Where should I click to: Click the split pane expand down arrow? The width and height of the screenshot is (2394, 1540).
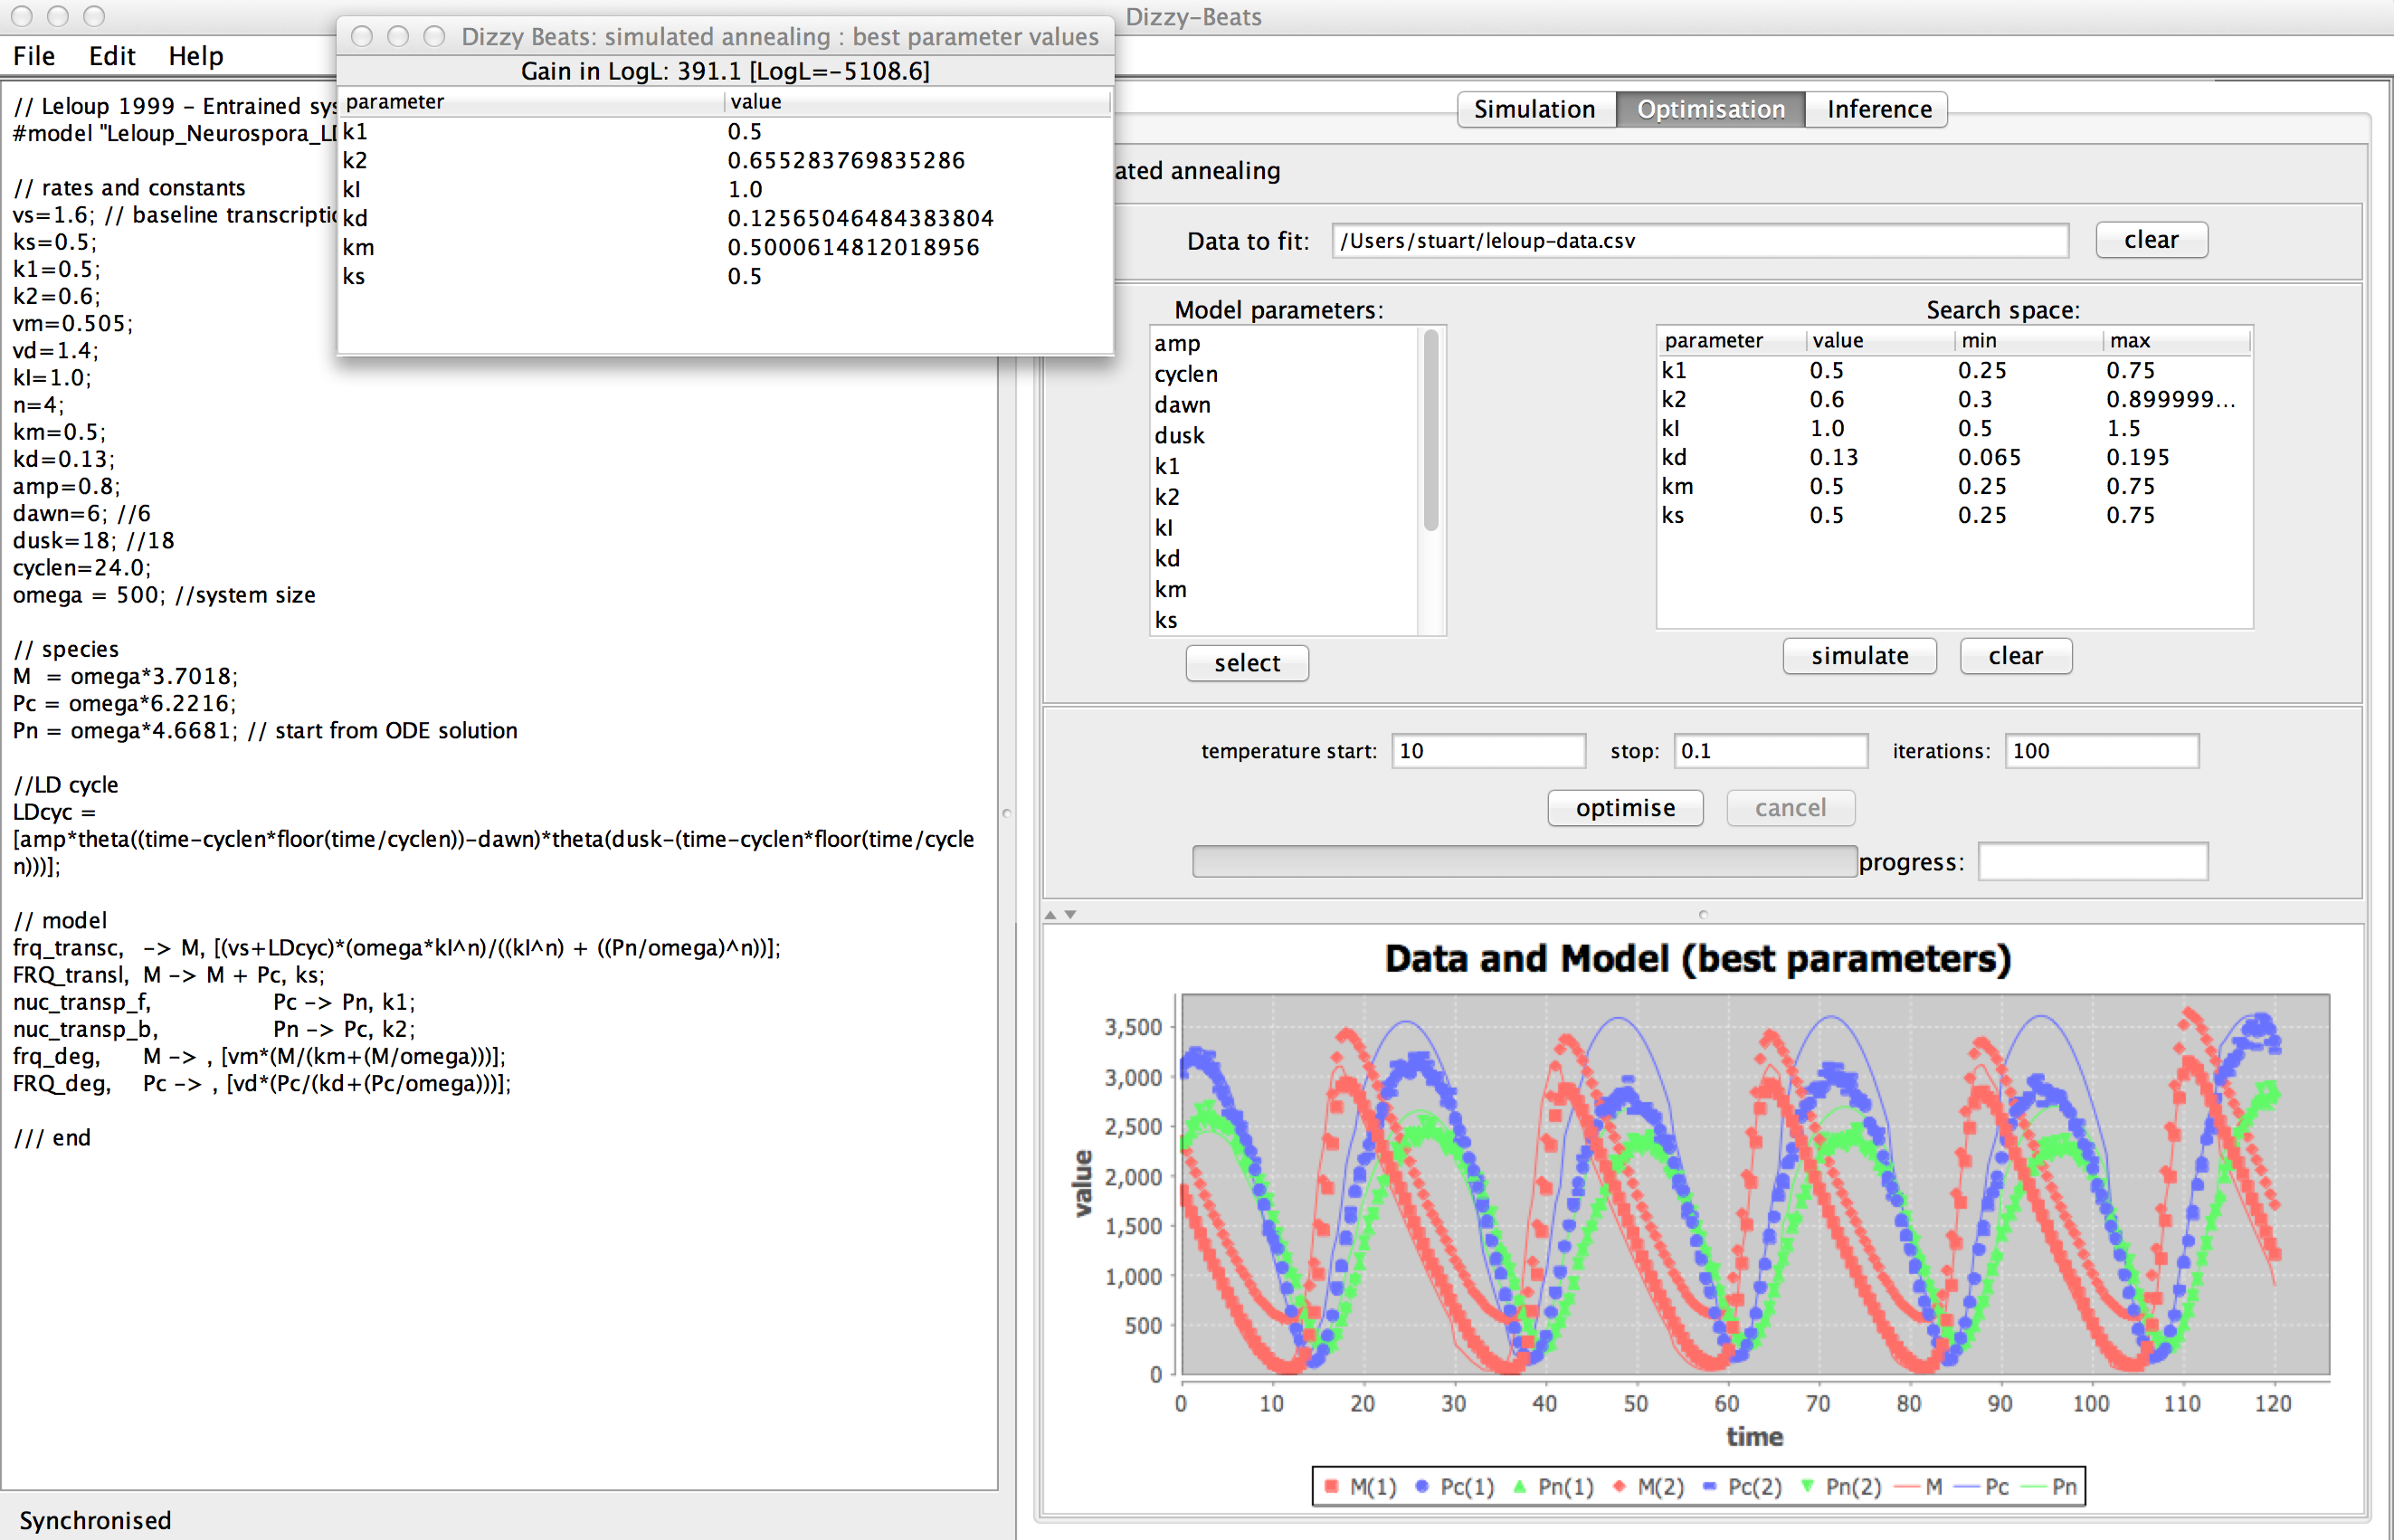(1070, 915)
